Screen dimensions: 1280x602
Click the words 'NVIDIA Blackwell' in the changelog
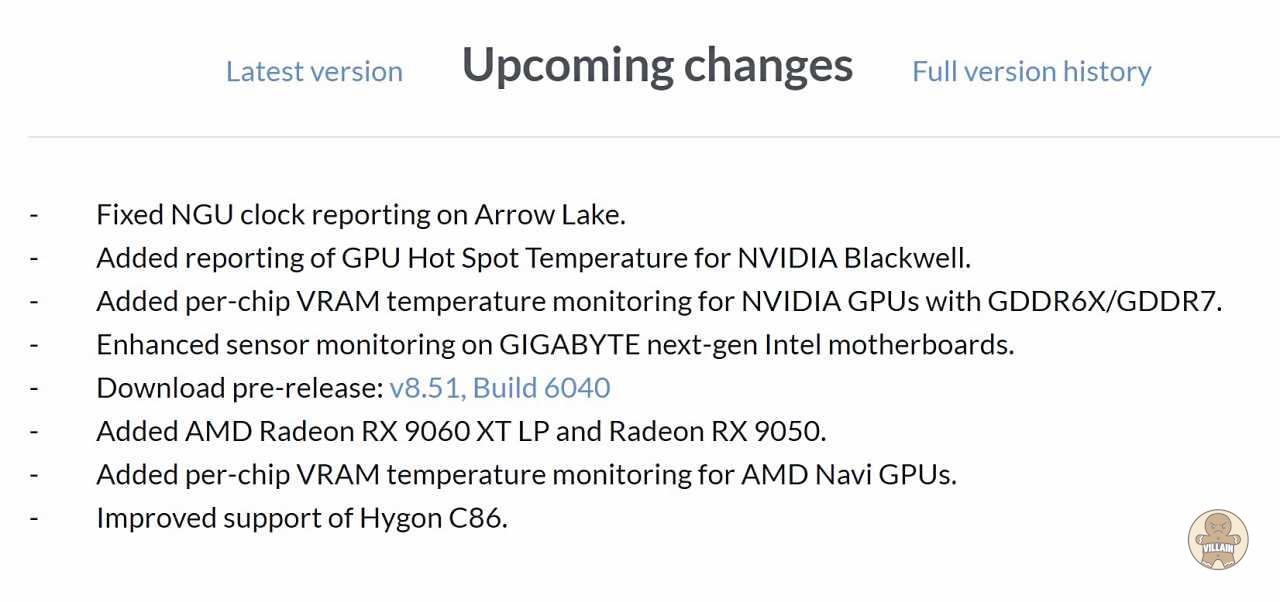click(x=853, y=258)
